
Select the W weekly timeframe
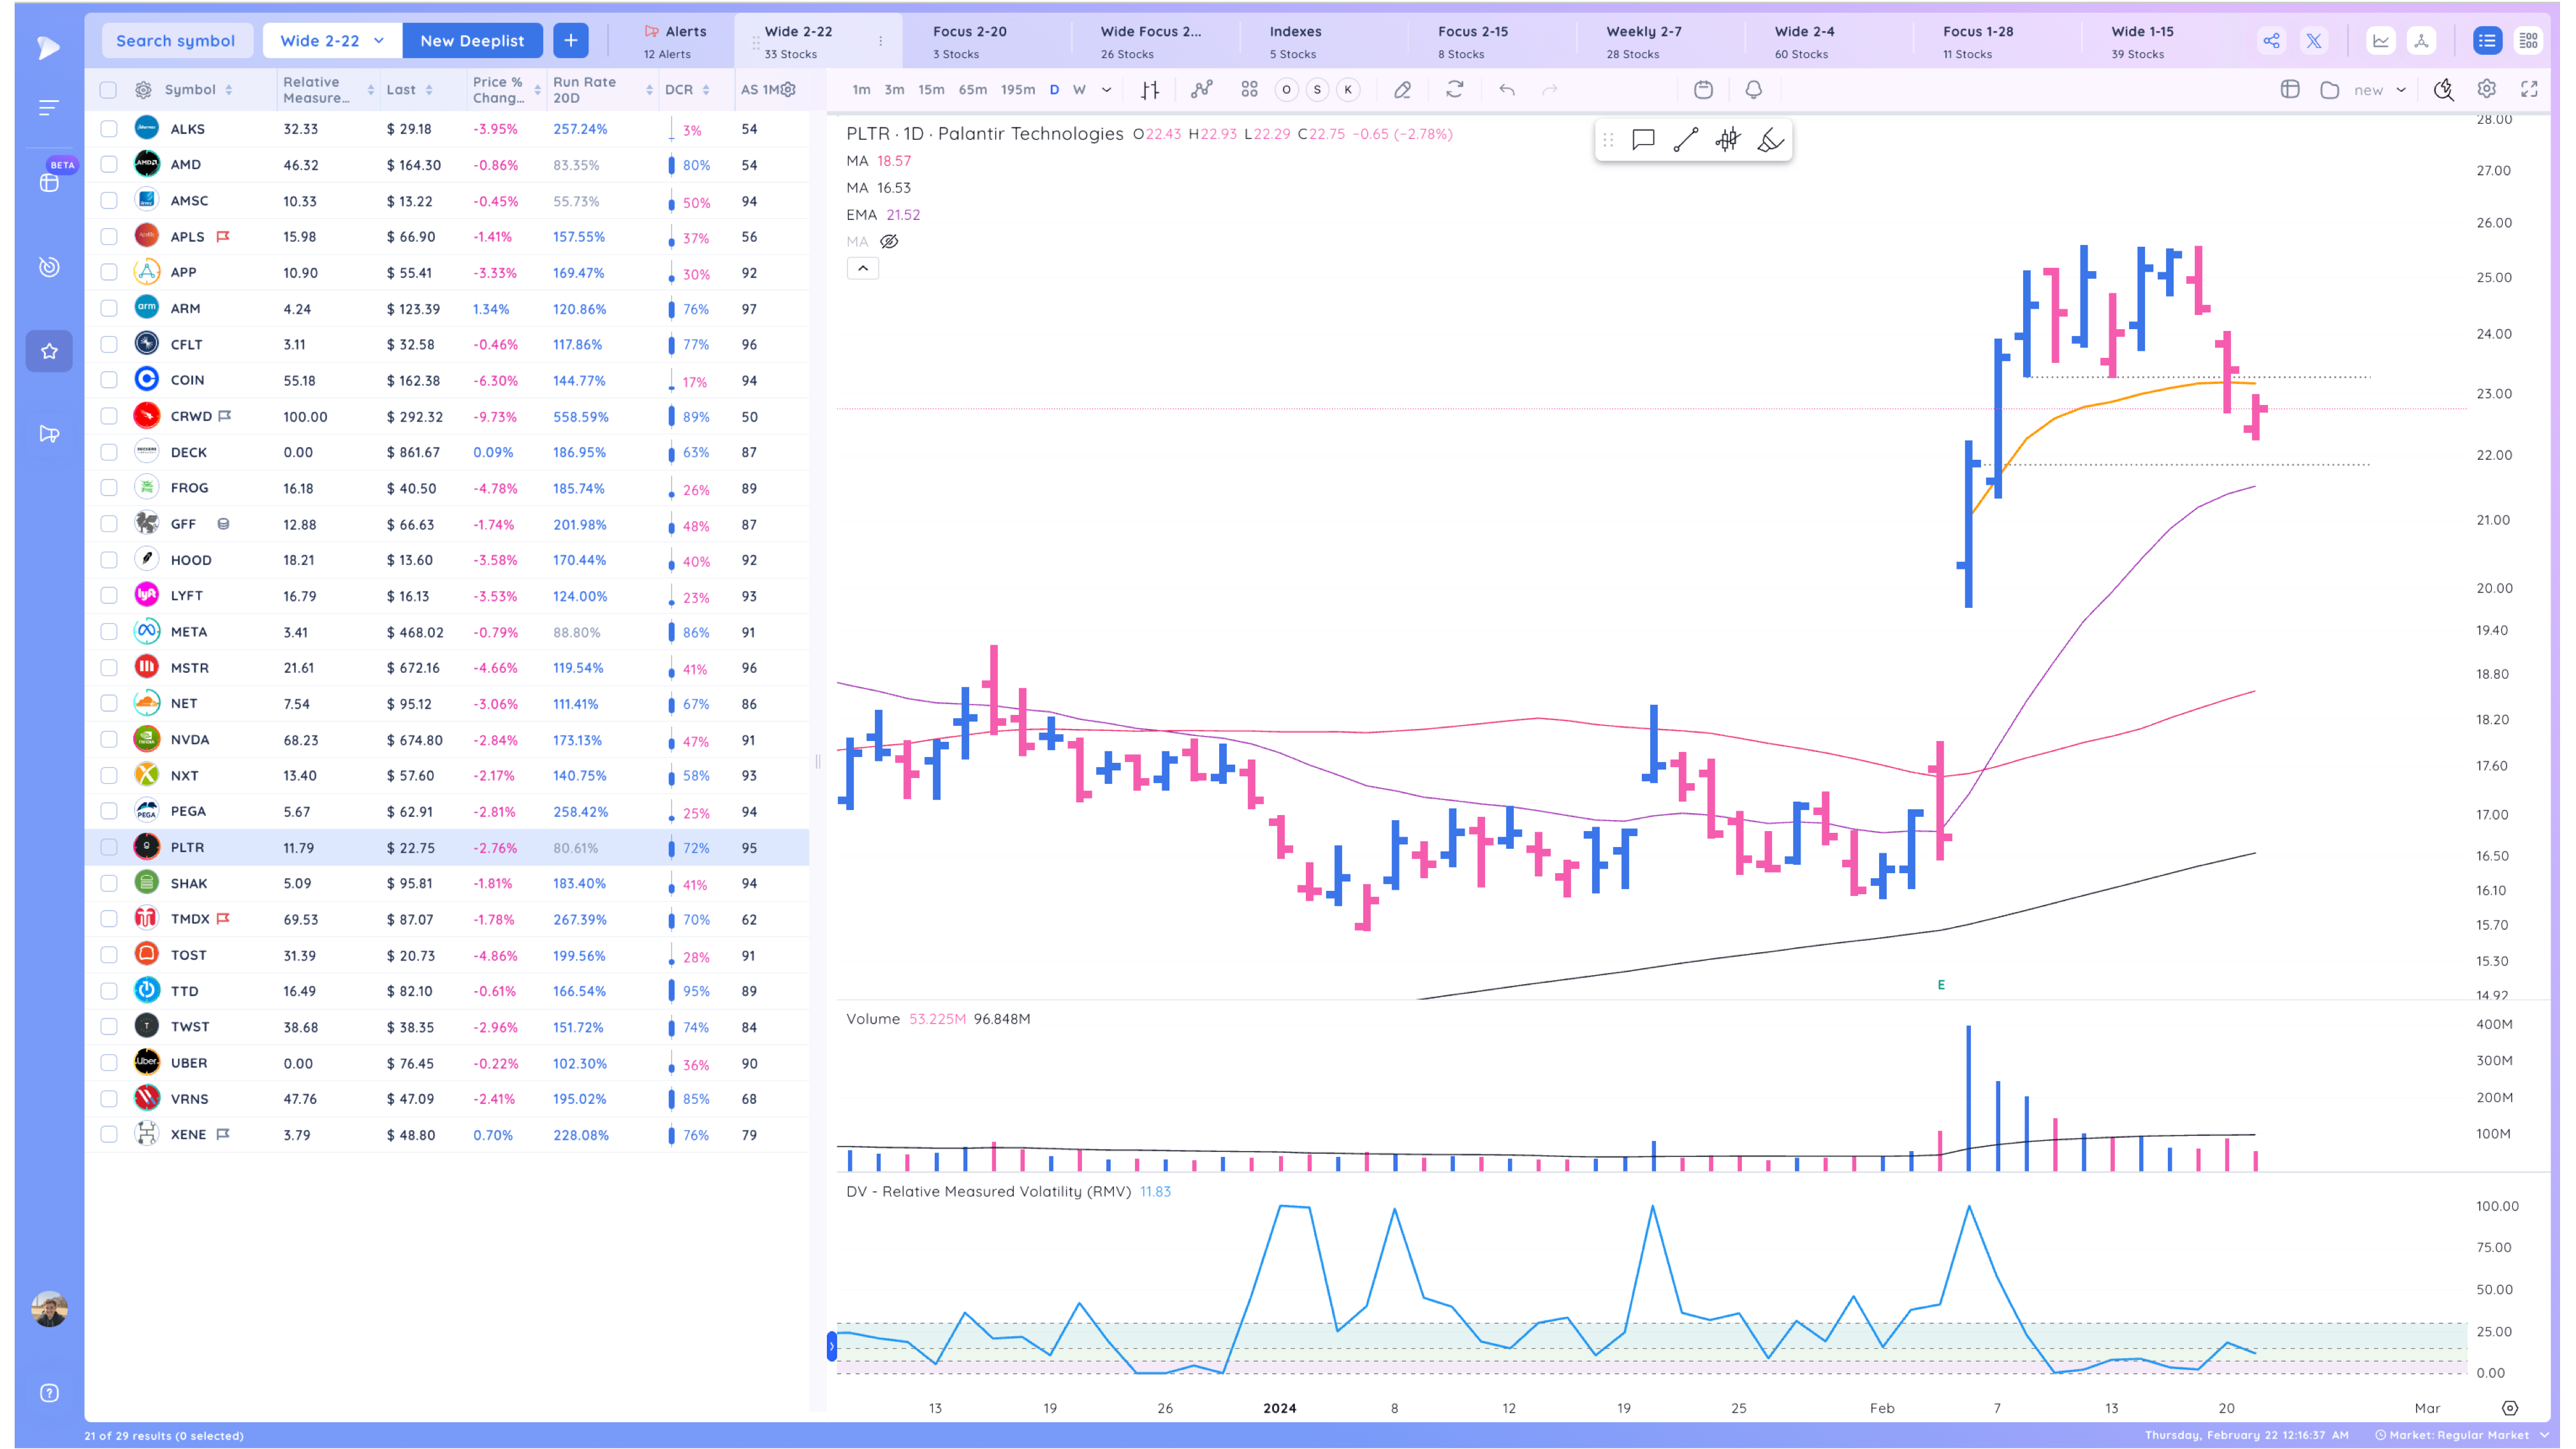click(x=1079, y=89)
